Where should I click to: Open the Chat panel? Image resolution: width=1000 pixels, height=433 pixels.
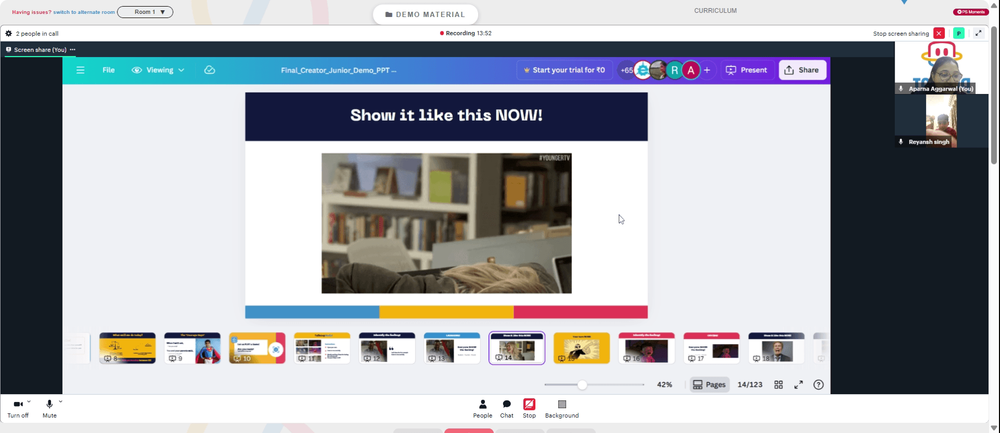[506, 409]
